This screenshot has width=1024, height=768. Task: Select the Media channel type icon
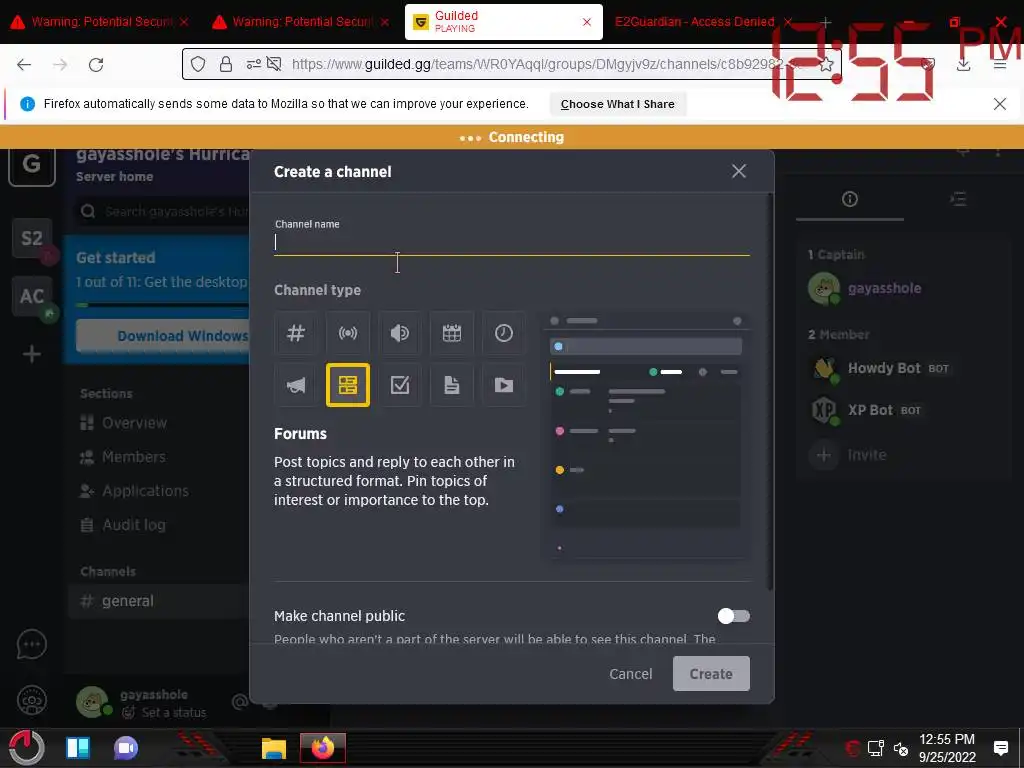coord(504,385)
